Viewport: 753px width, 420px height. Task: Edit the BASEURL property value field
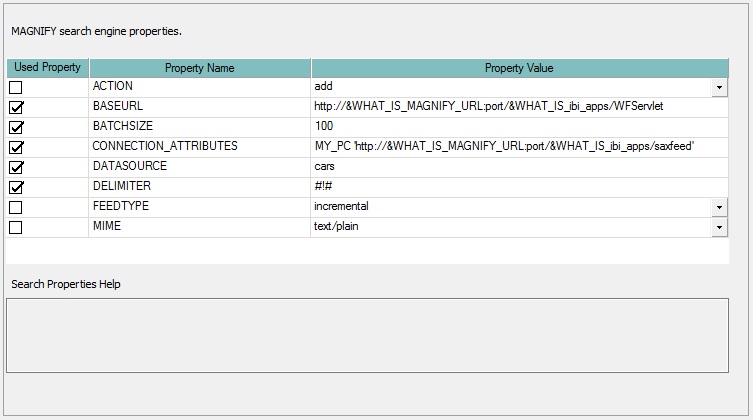pyautogui.click(x=496, y=106)
